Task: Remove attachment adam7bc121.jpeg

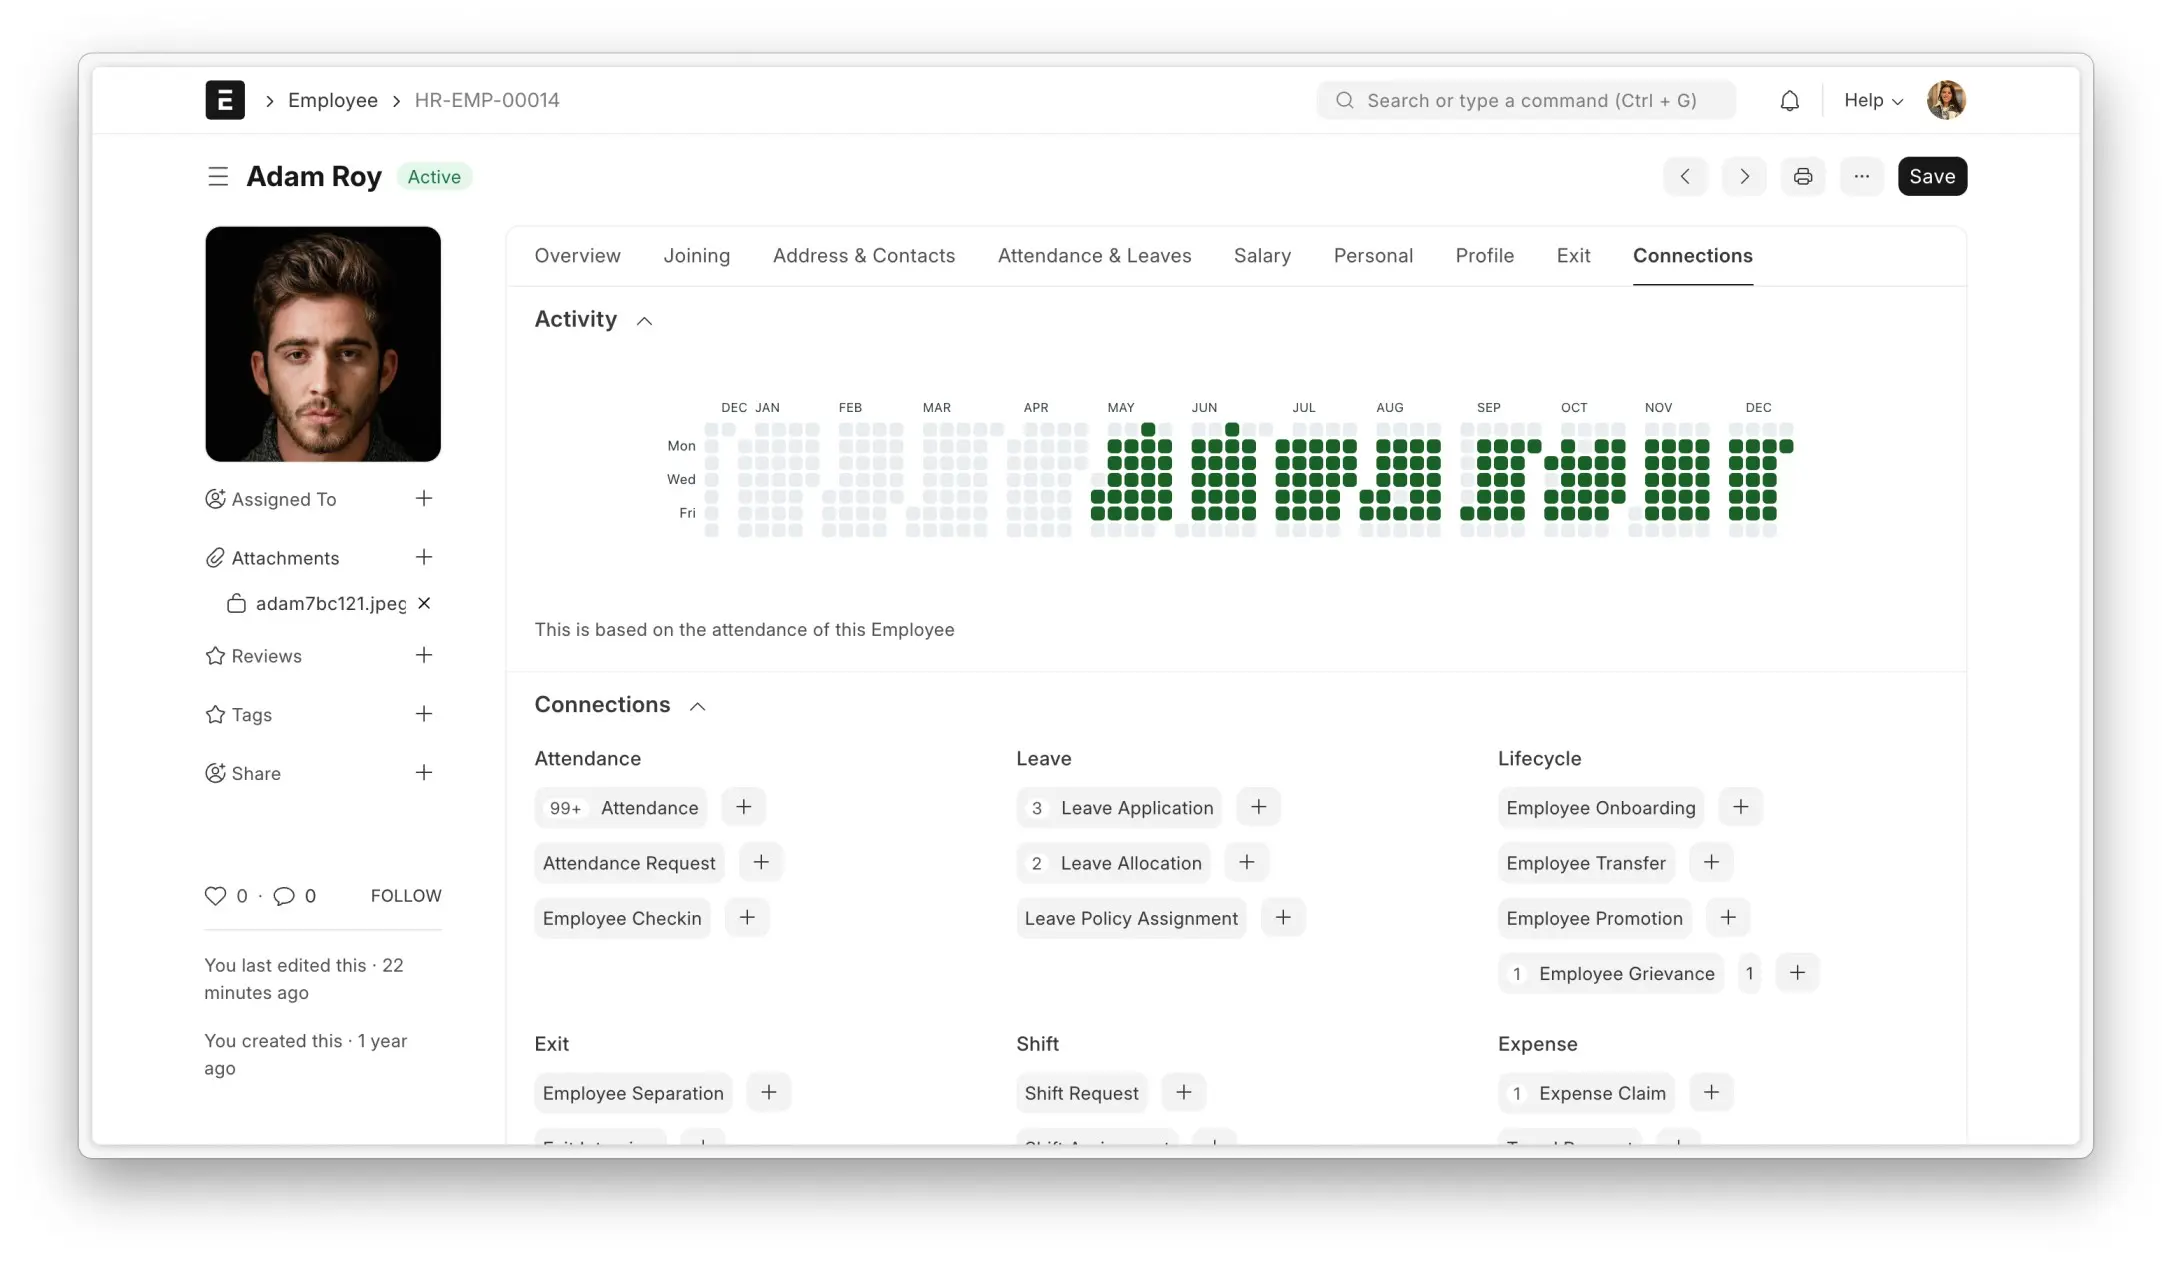Action: (x=424, y=603)
